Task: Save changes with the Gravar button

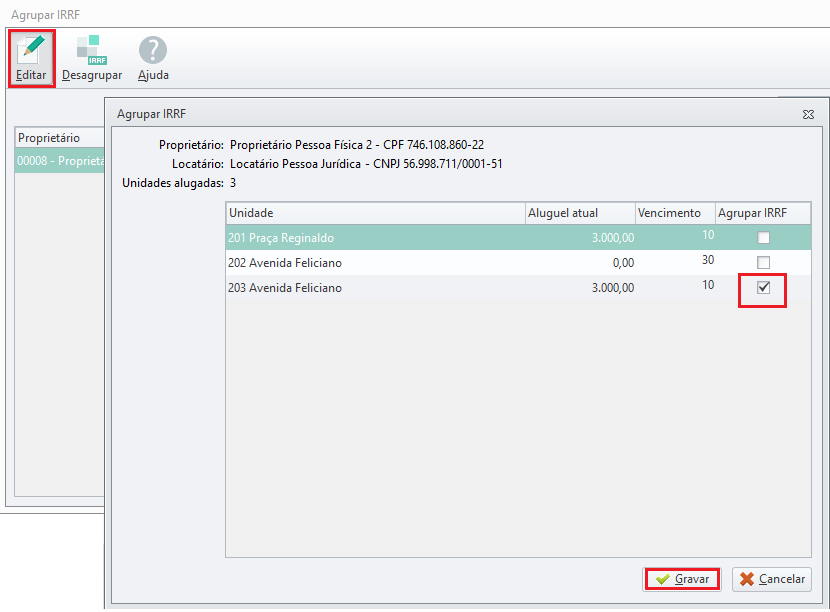Action: (x=682, y=579)
